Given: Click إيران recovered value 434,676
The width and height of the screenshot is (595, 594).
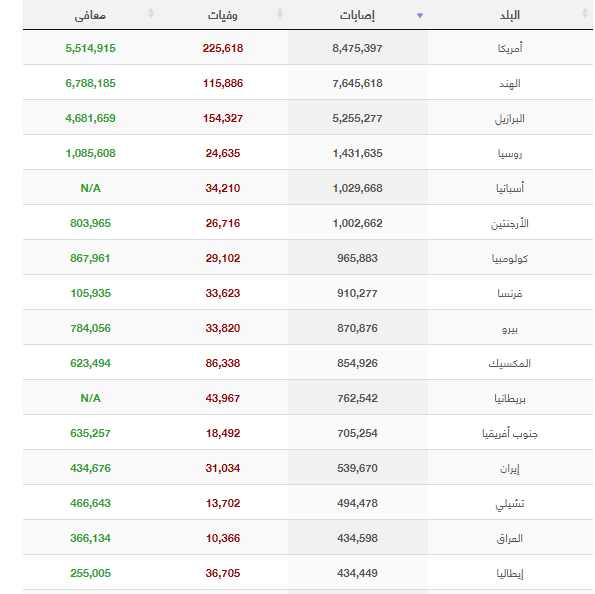Looking at the screenshot, I should pos(90,468).
